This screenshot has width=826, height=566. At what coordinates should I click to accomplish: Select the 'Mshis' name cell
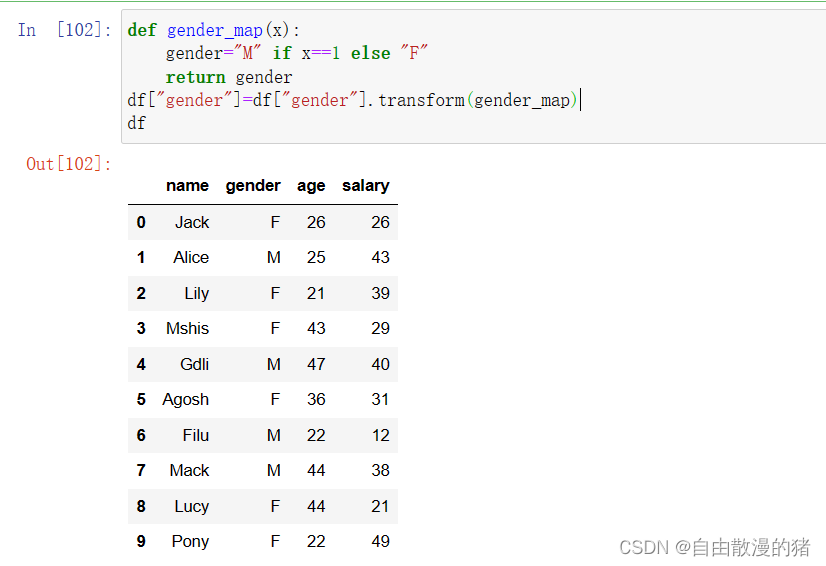coord(187,328)
